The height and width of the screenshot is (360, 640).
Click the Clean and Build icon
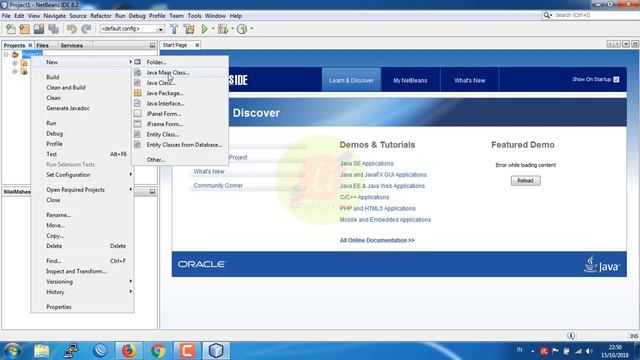(189, 29)
